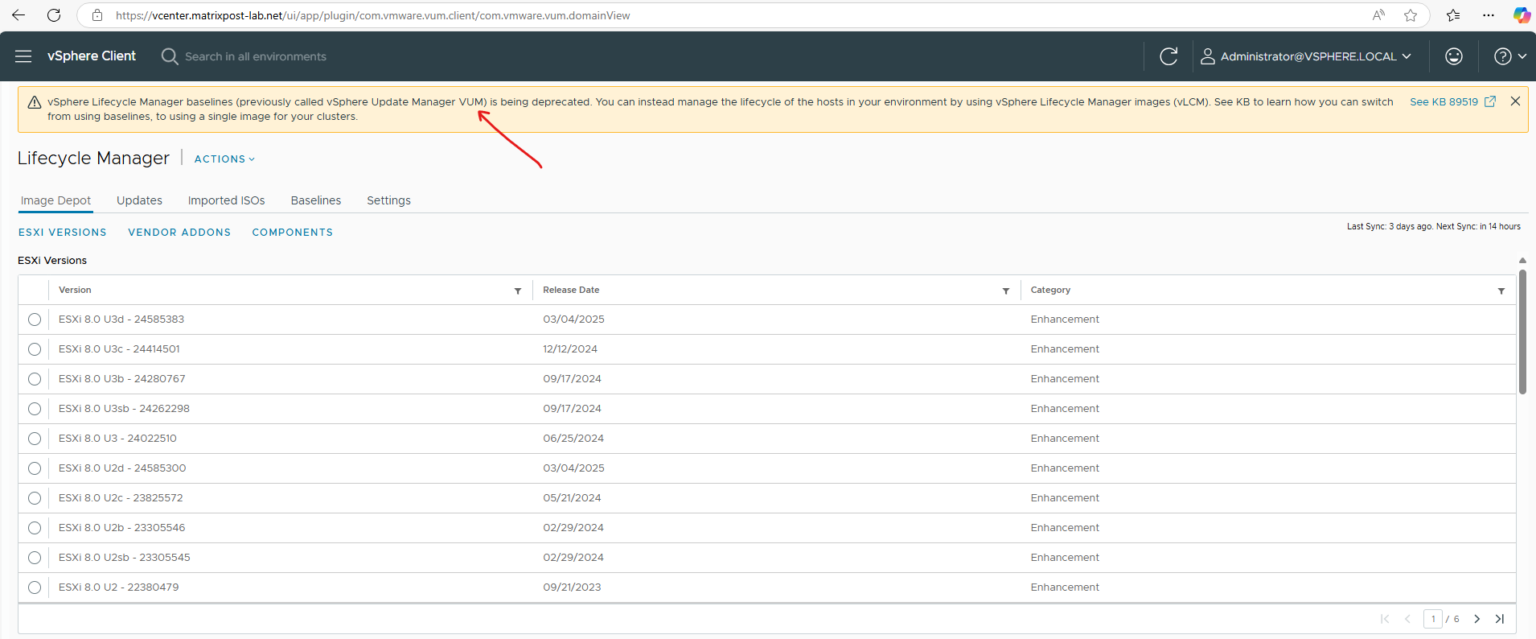Open the Category column filter
Viewport: 1536px width, 639px height.
click(x=1501, y=290)
